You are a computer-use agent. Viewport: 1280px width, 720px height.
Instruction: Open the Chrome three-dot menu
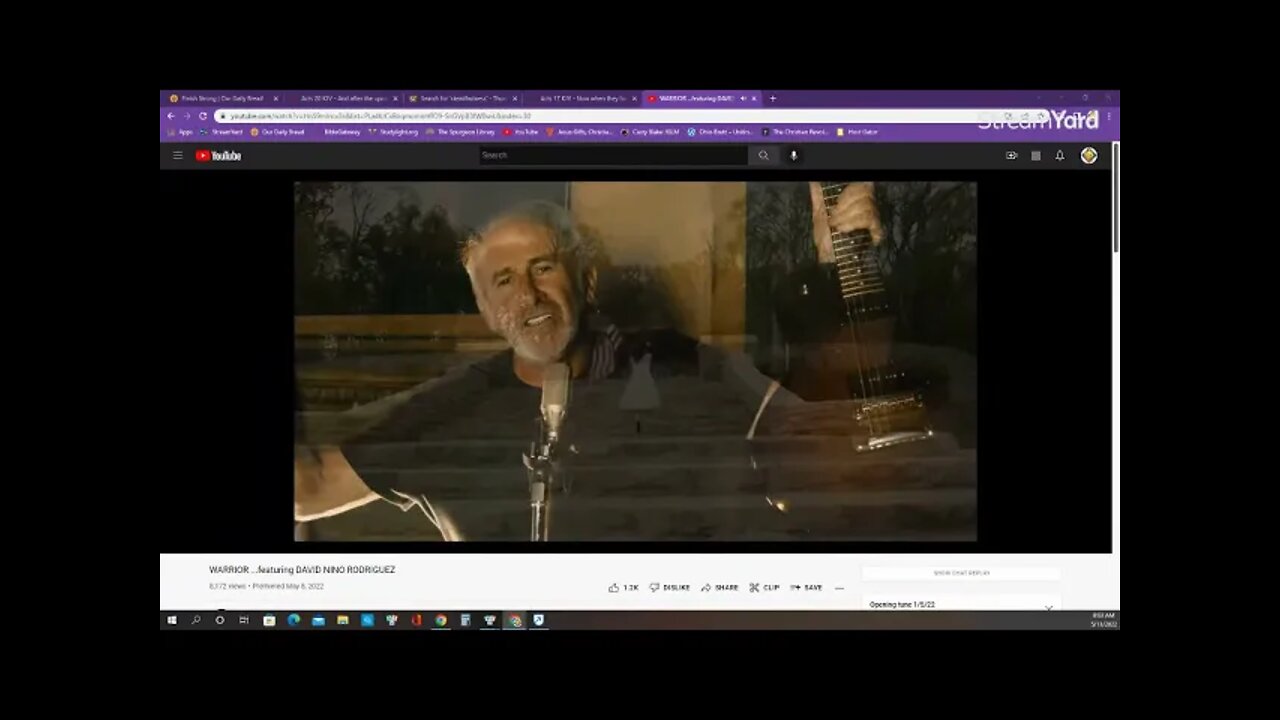[1108, 116]
